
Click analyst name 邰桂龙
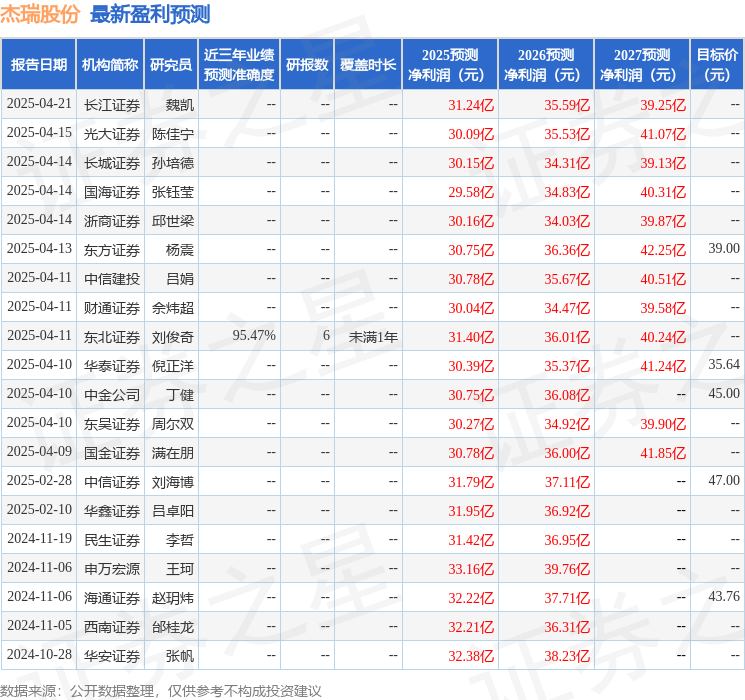click(x=173, y=627)
